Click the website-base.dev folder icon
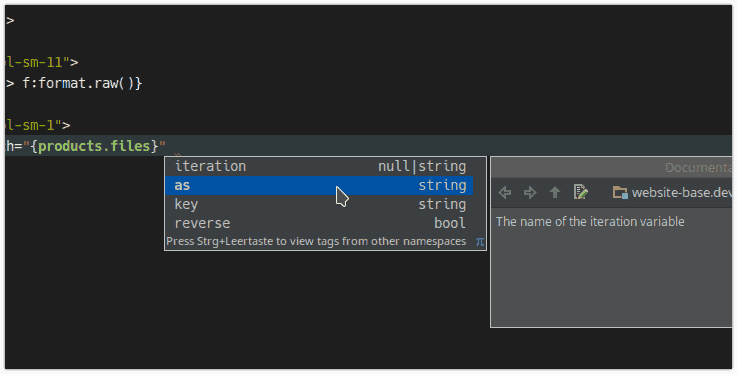Image resolution: width=737 pixels, height=374 pixels. [620, 193]
